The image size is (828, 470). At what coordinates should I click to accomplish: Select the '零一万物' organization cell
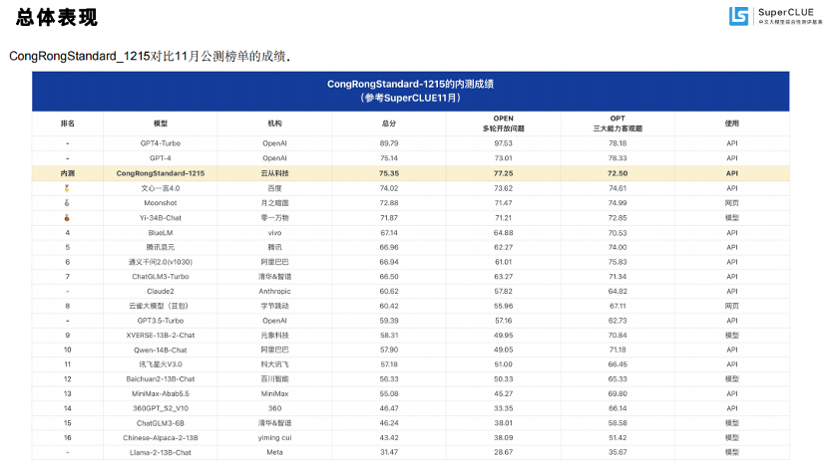(x=275, y=218)
